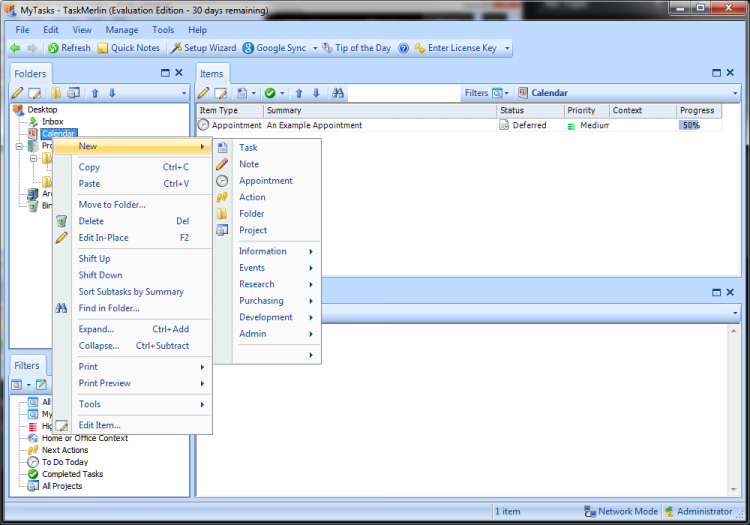Refresh the task list

click(x=69, y=48)
